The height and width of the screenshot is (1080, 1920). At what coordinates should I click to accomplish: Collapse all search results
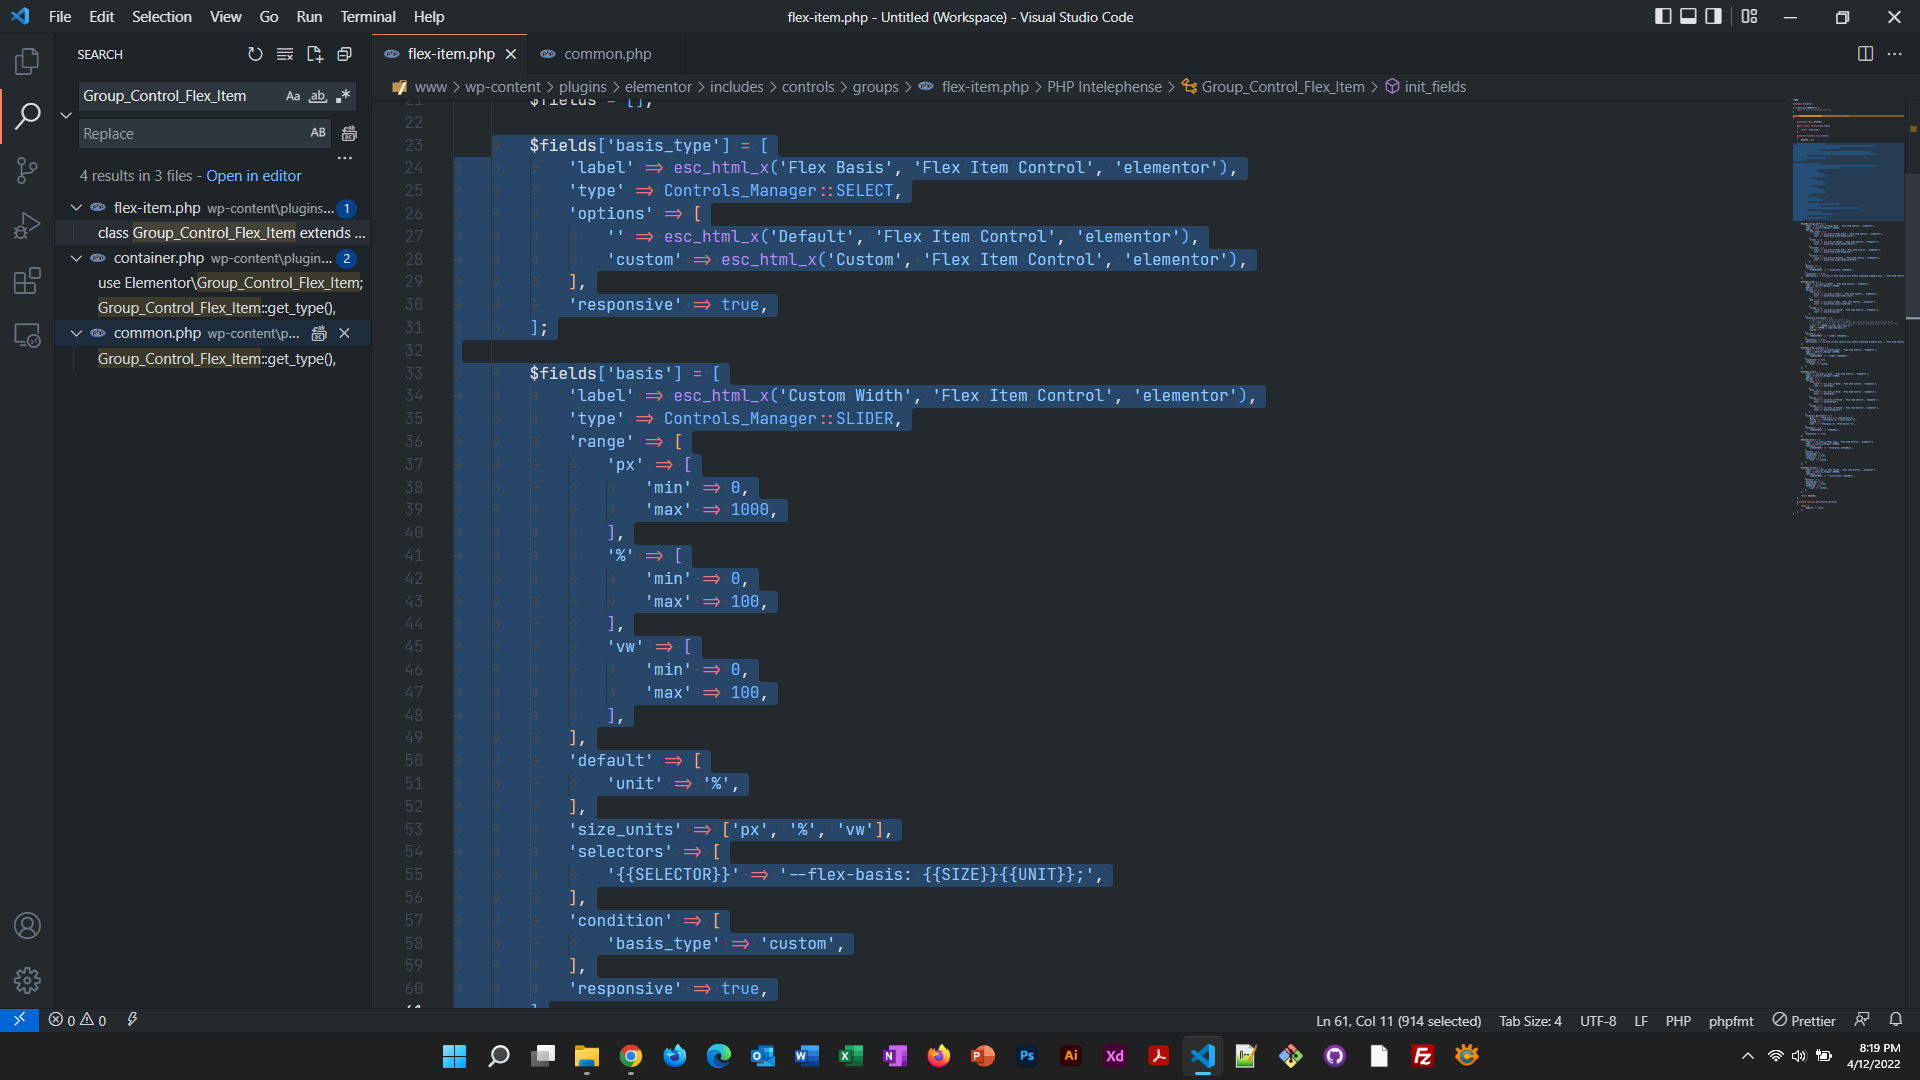point(344,54)
